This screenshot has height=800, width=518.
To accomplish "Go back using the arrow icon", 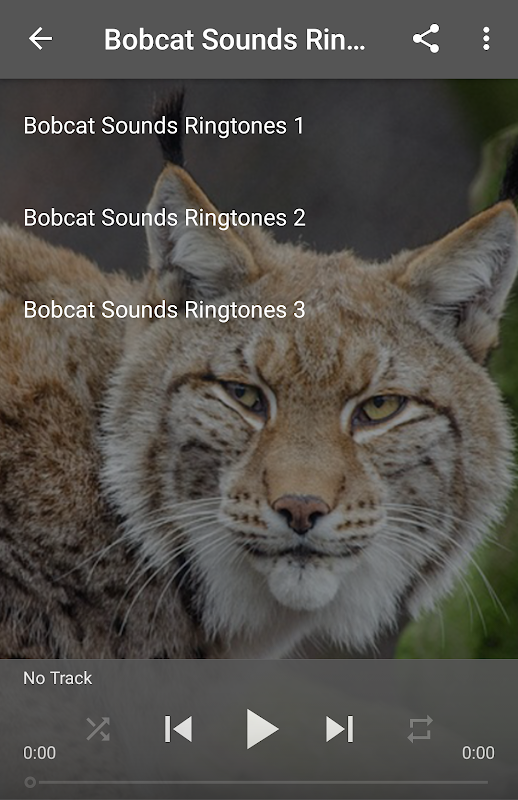I will click(40, 39).
